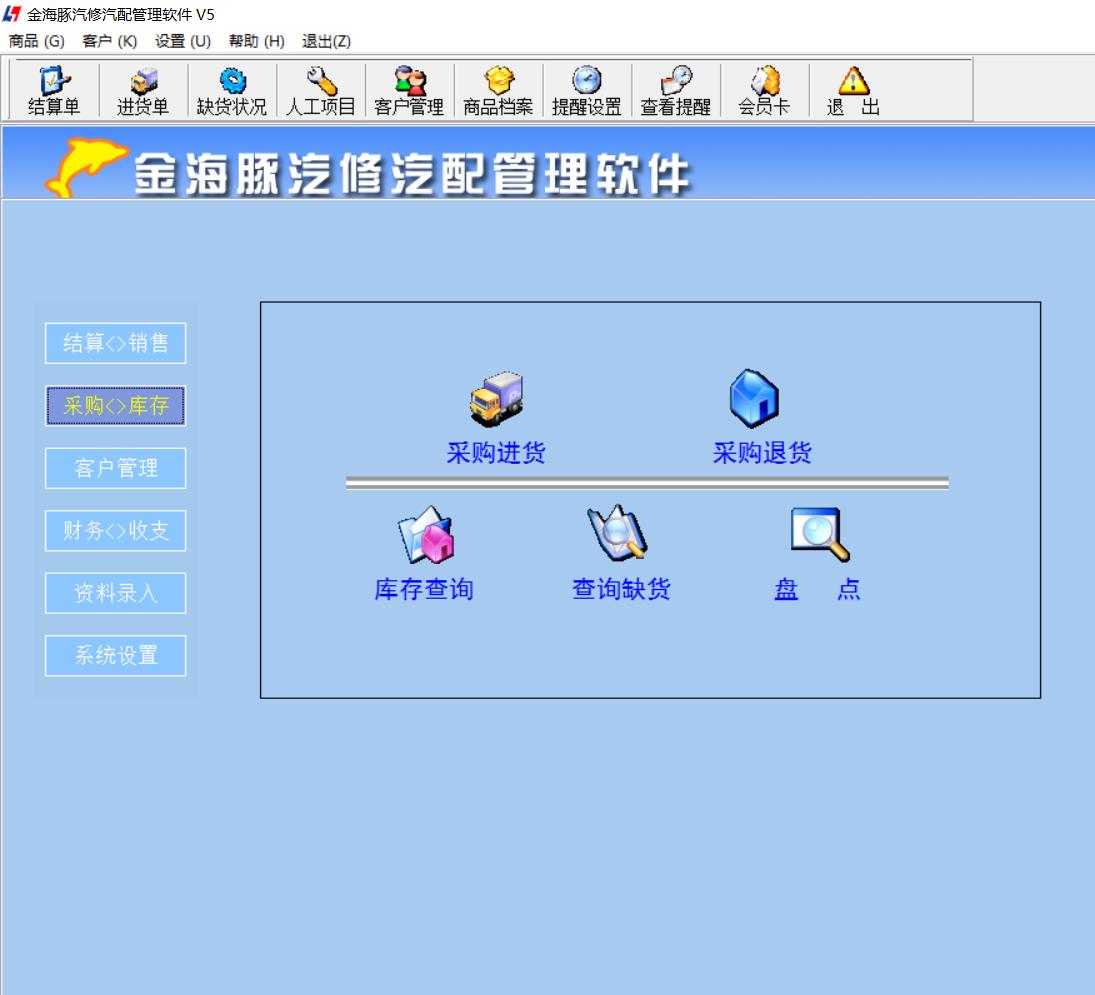
Task: Click the 查询缺货 magnifier icon
Action: (617, 533)
